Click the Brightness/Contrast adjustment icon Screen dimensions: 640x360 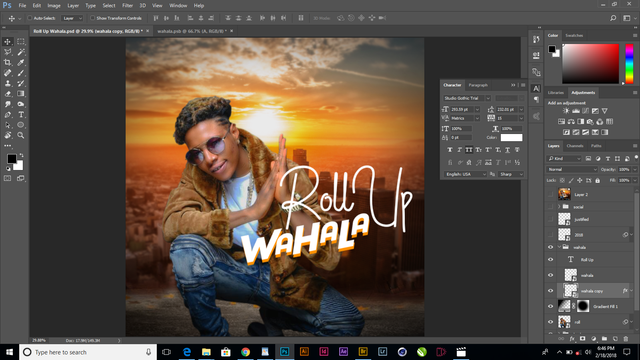coord(566,111)
